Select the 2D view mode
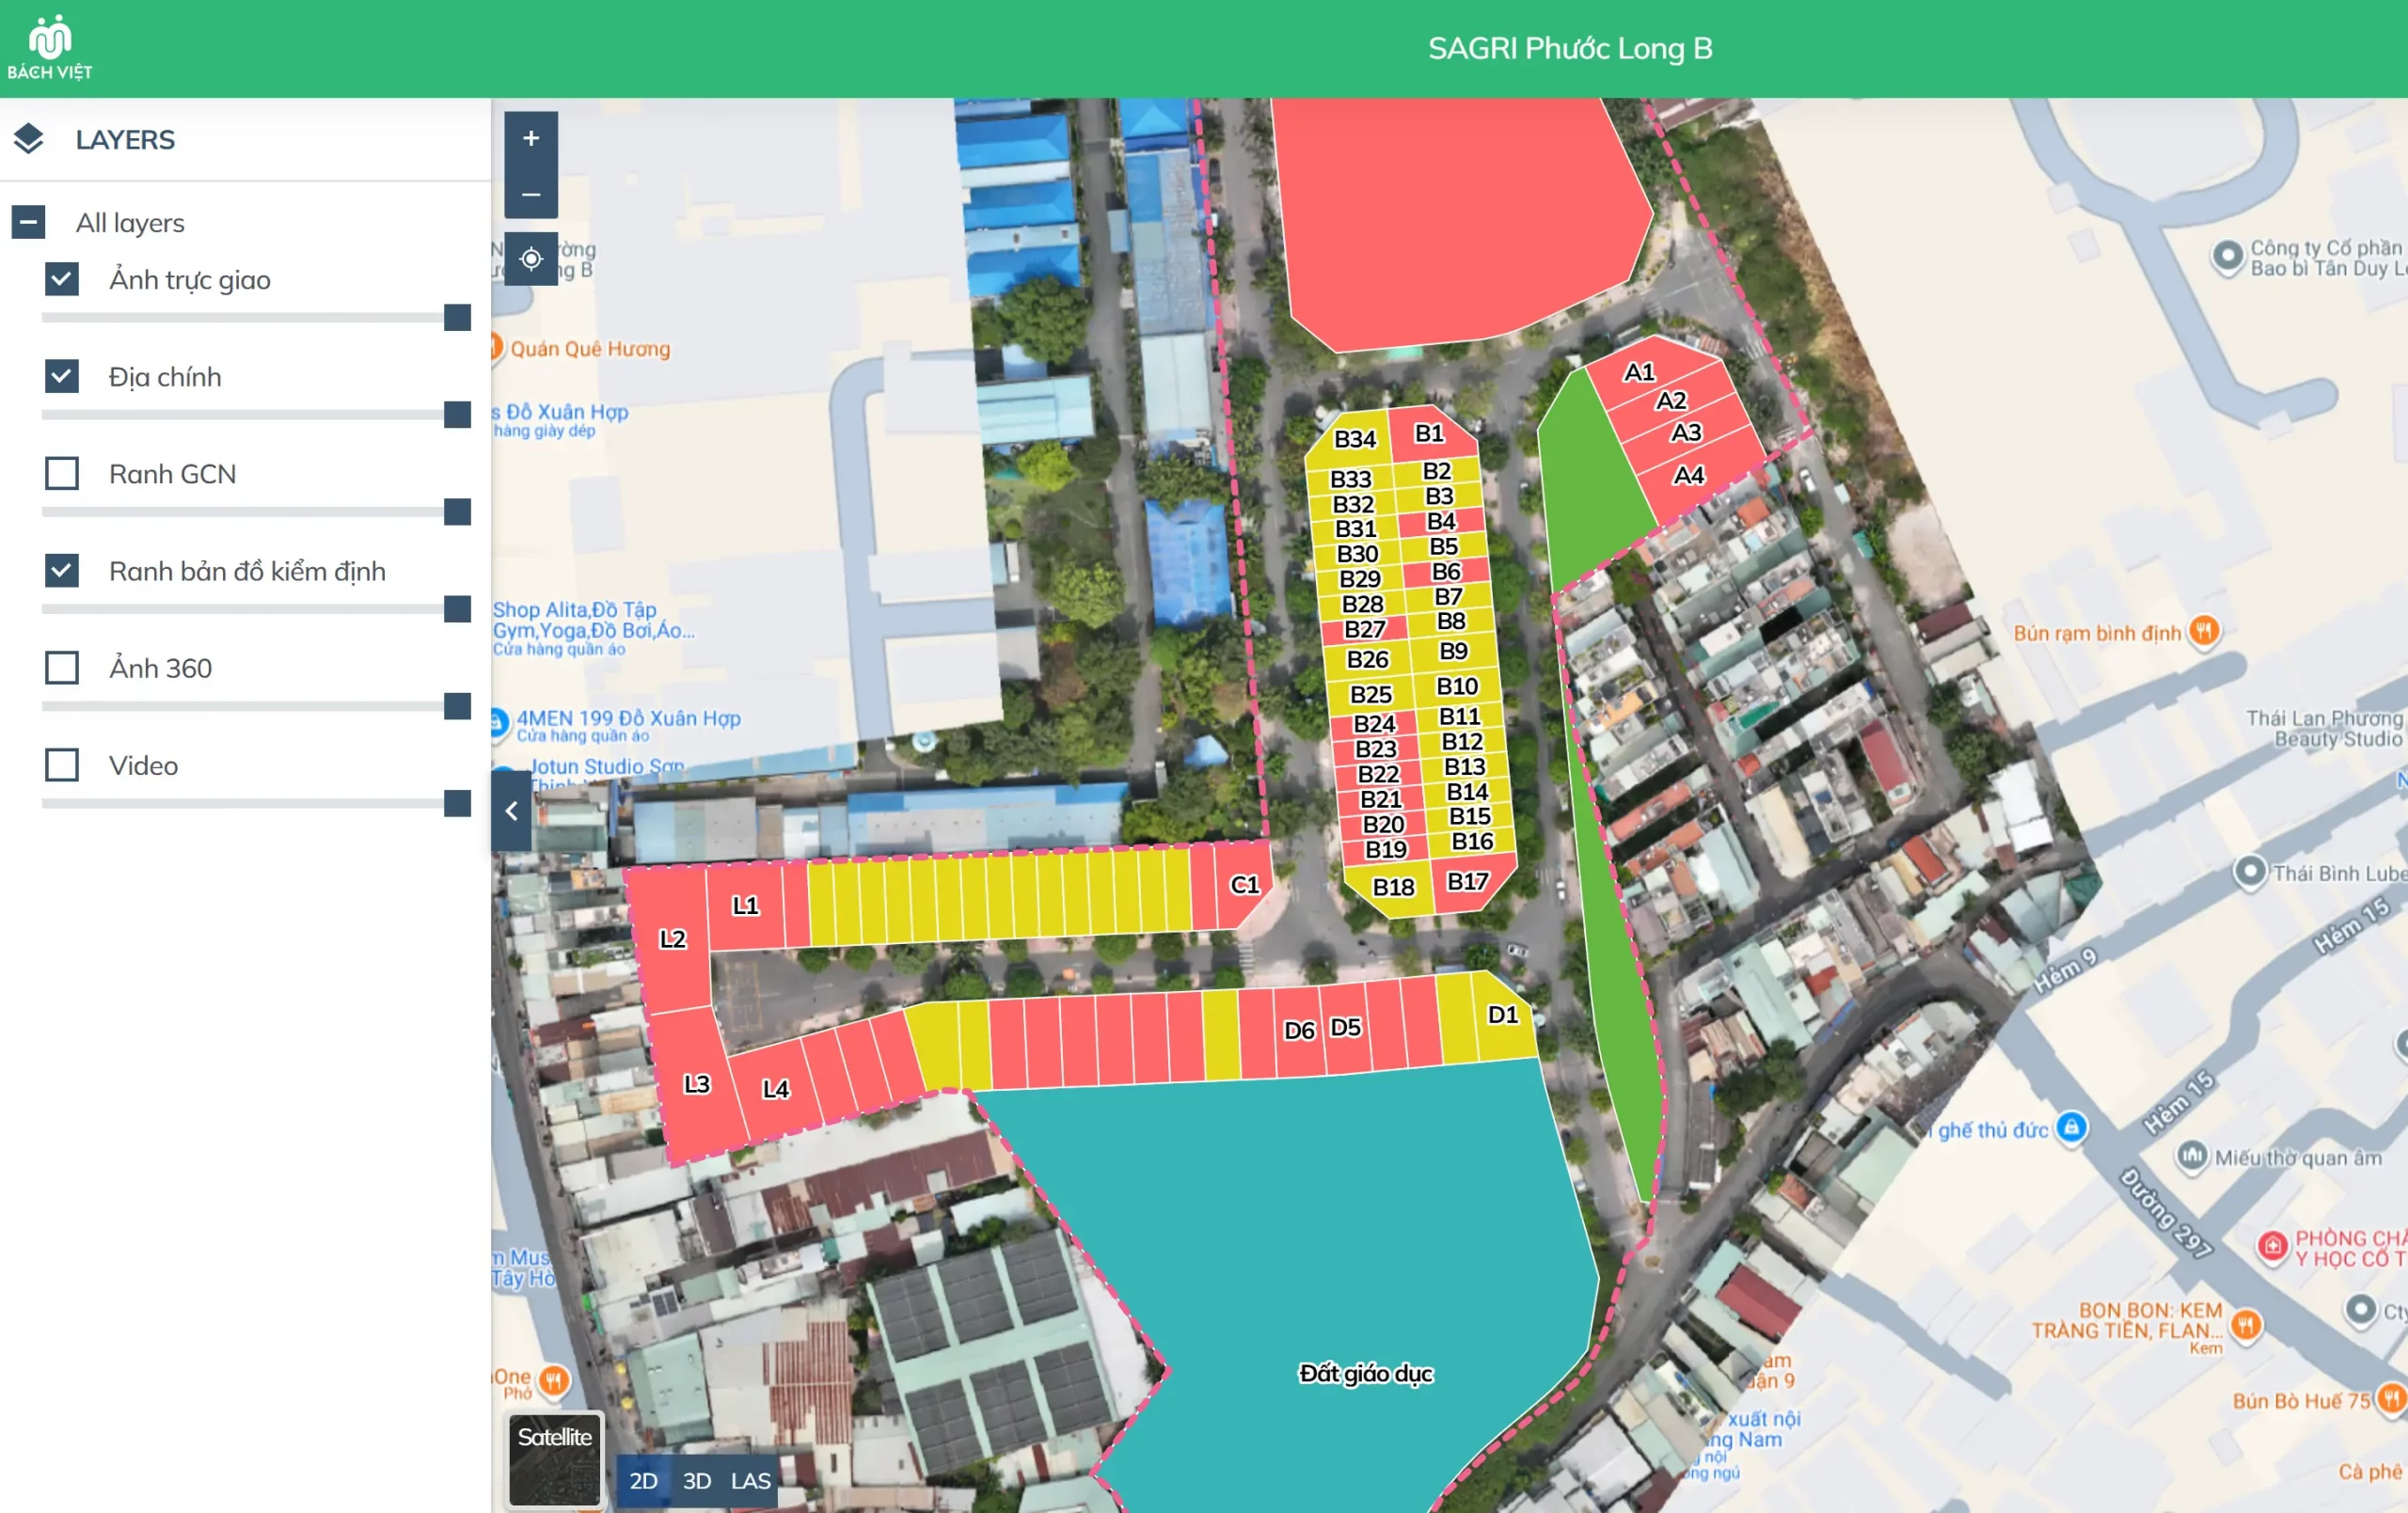The height and width of the screenshot is (1513, 2408). 643,1480
